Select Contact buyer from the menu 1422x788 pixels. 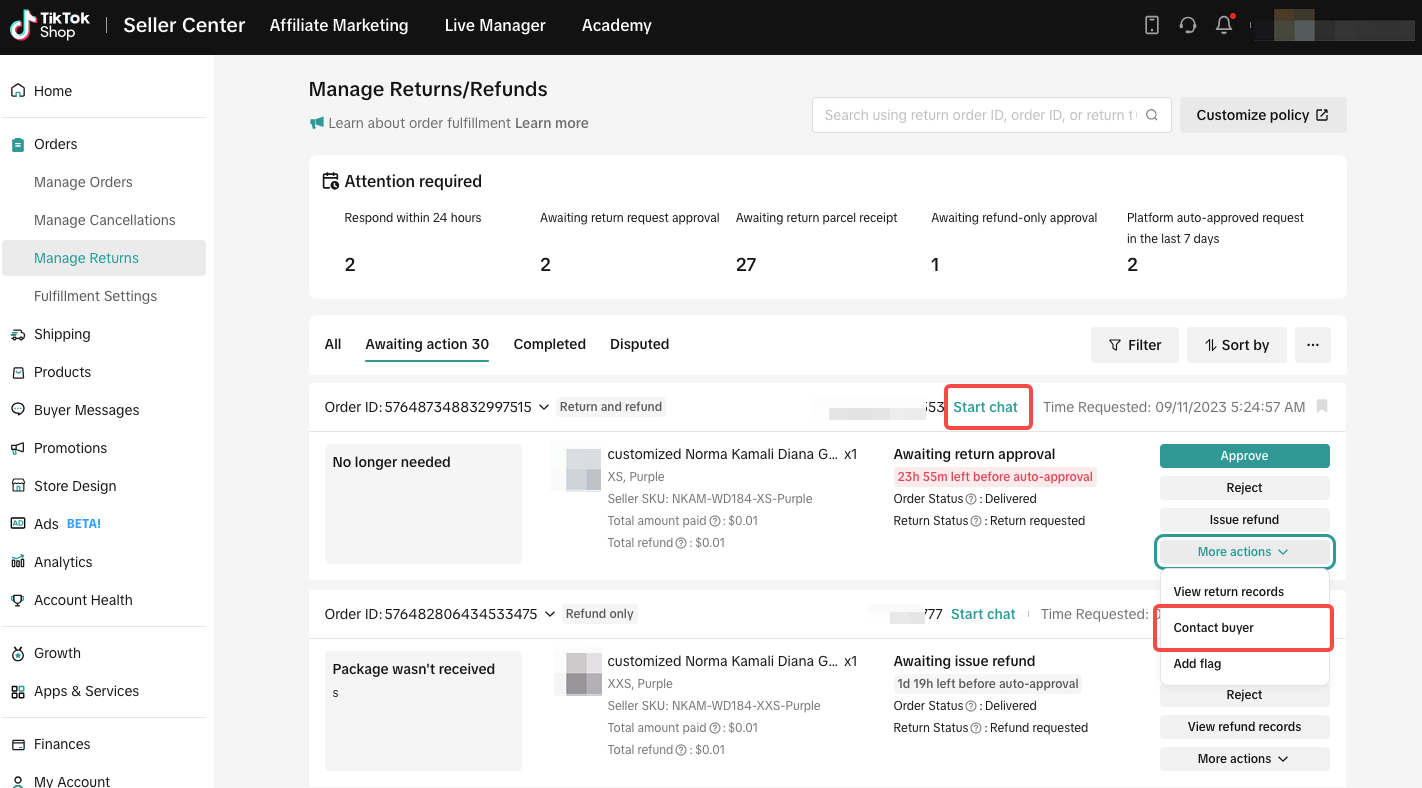click(x=1213, y=628)
